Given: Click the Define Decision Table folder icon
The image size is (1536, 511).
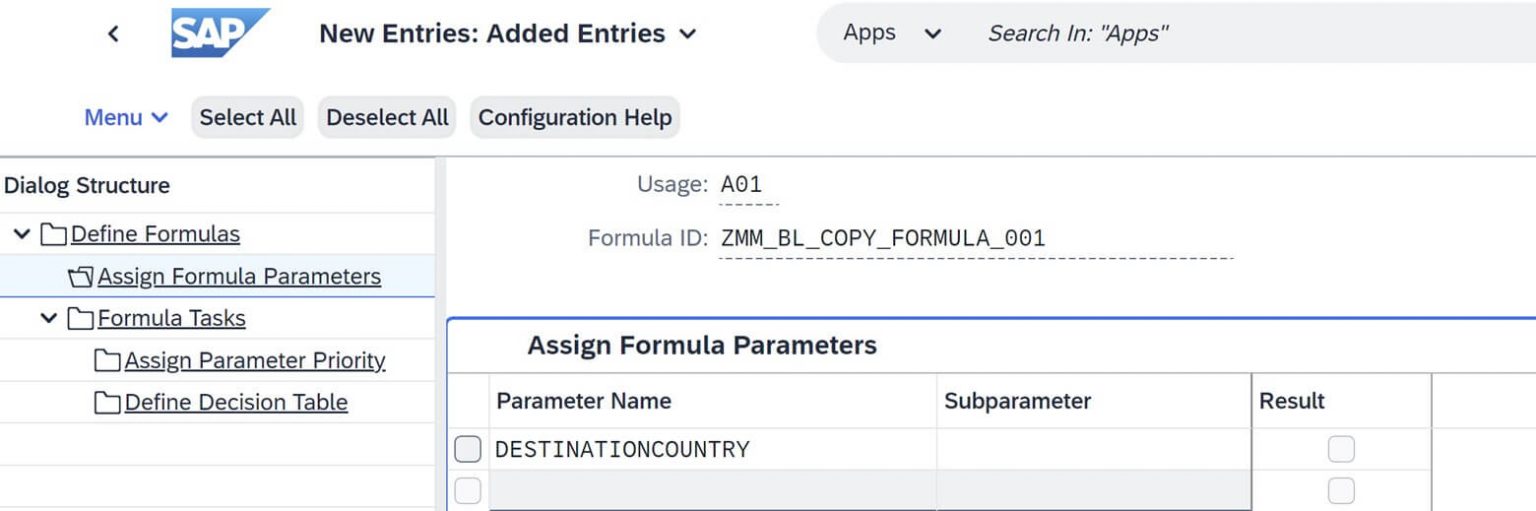Looking at the screenshot, I should [x=107, y=403].
